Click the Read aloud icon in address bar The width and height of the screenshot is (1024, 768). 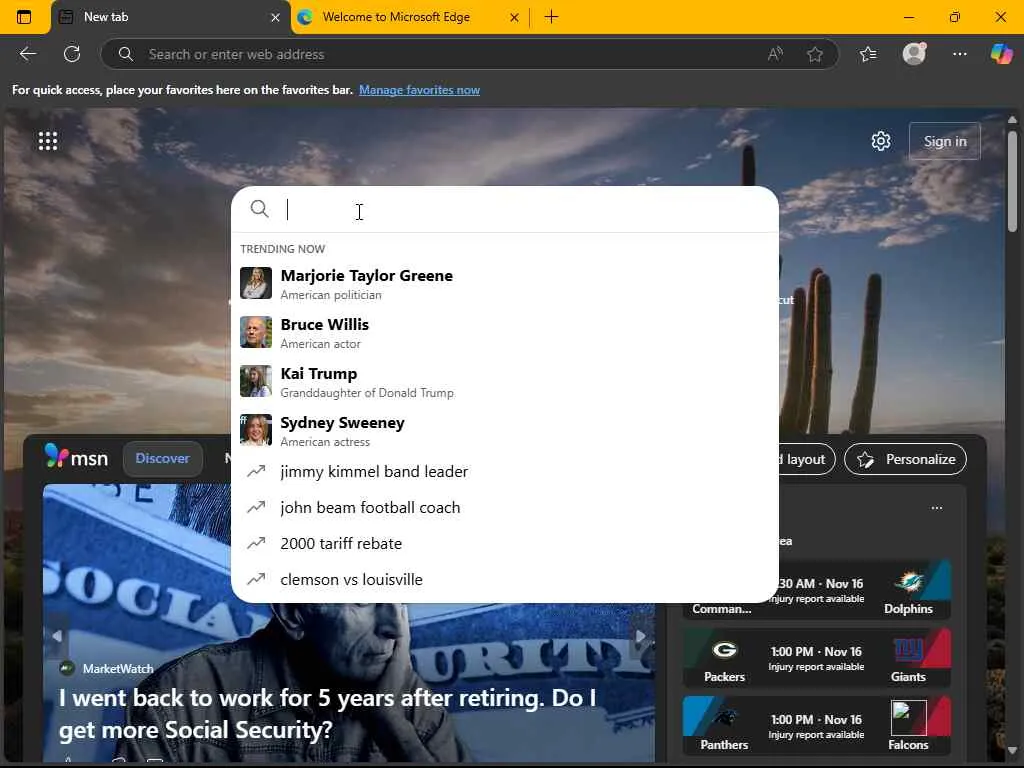[x=775, y=54]
